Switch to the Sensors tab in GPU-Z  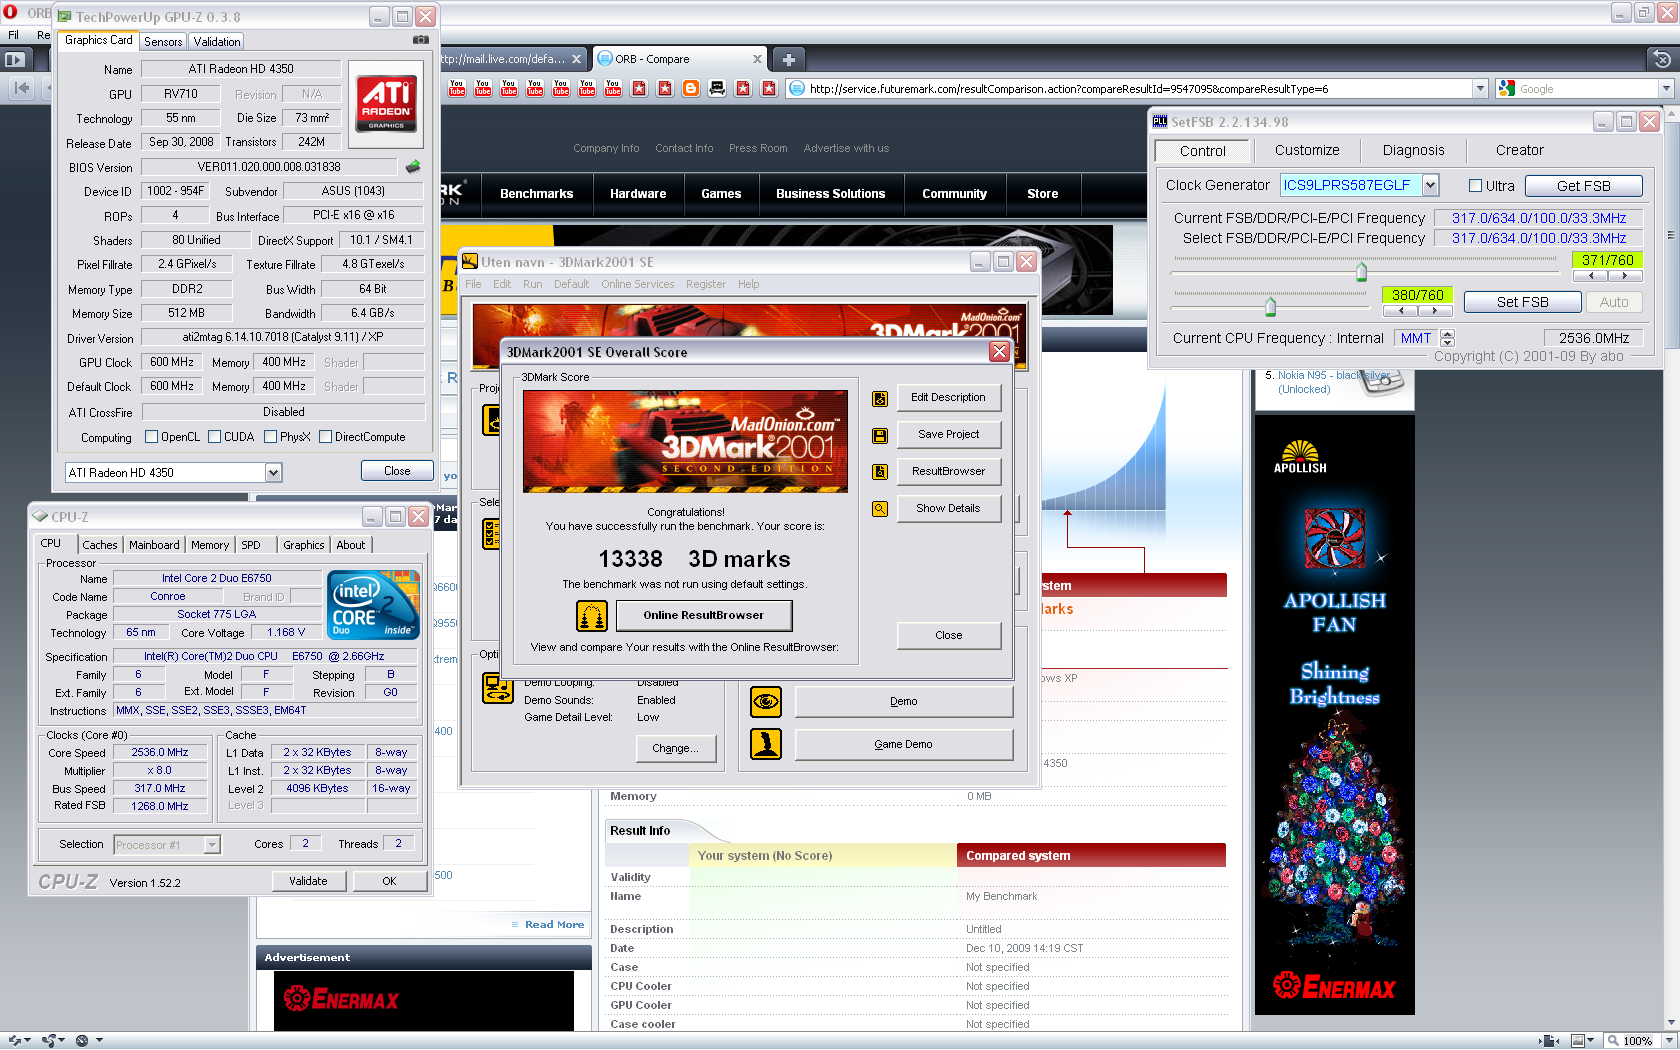pos(163,42)
